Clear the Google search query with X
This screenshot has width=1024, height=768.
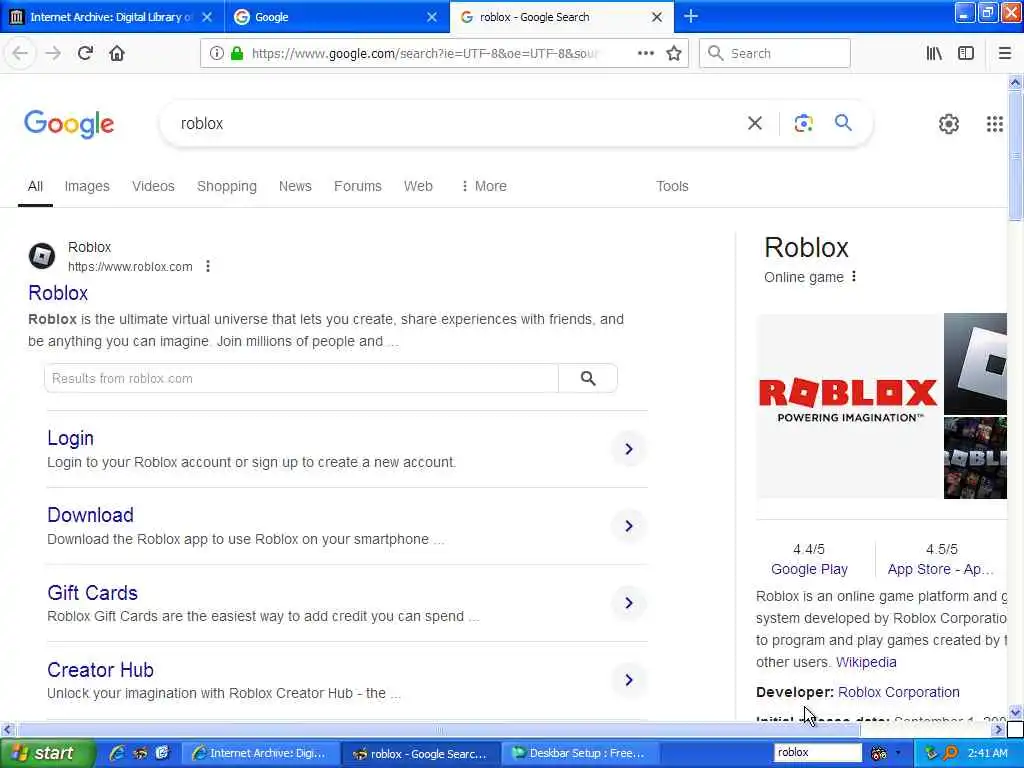coord(754,123)
